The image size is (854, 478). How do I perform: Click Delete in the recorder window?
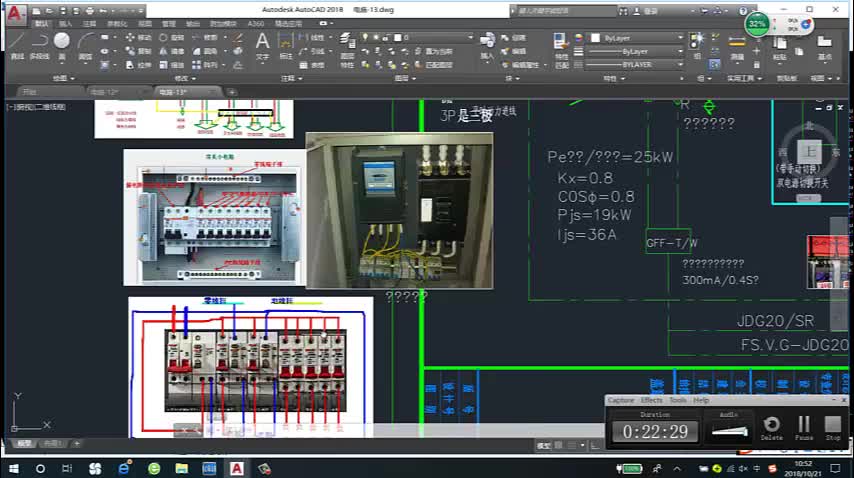pos(771,428)
